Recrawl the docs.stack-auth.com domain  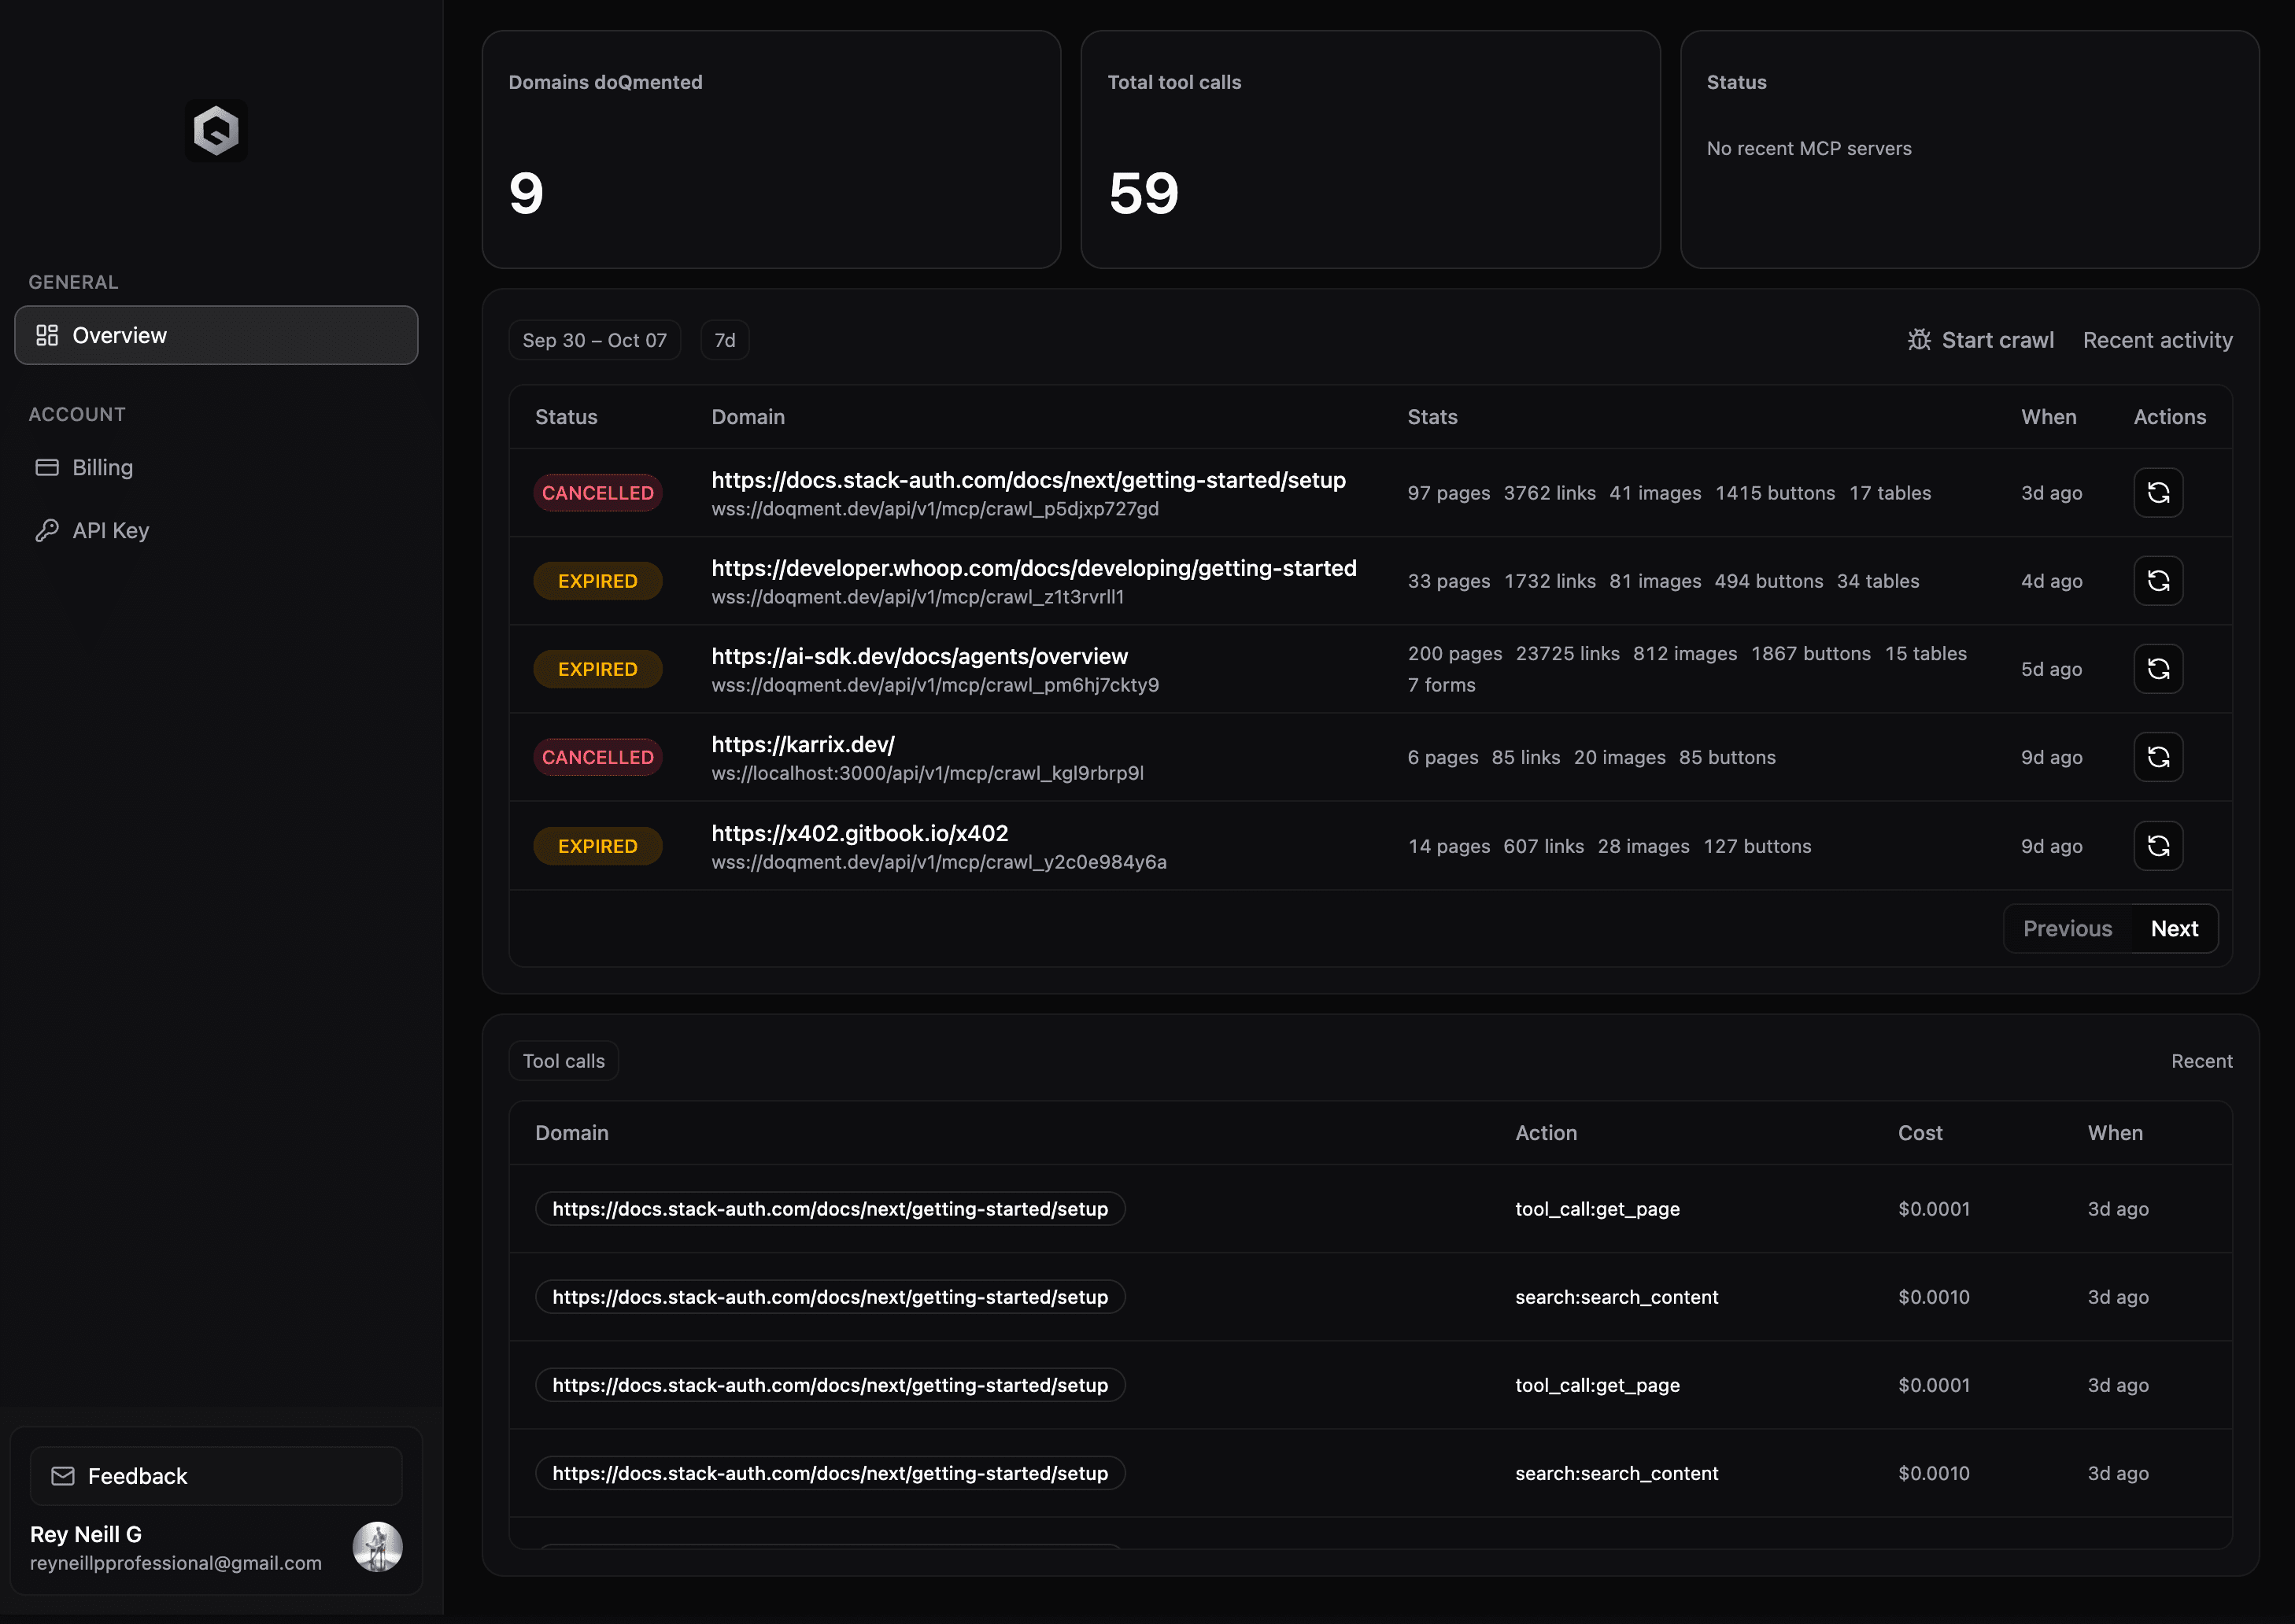[x=2158, y=492]
